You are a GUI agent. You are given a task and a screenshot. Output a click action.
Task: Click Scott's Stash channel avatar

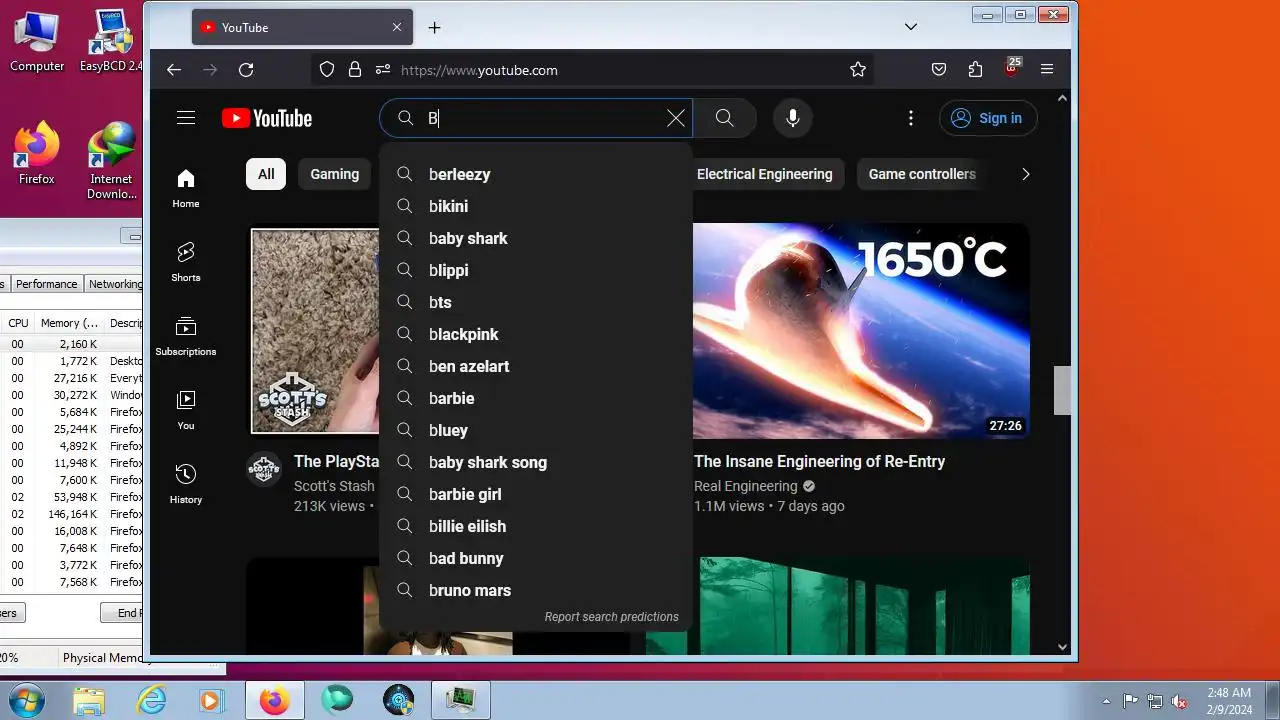[264, 468]
